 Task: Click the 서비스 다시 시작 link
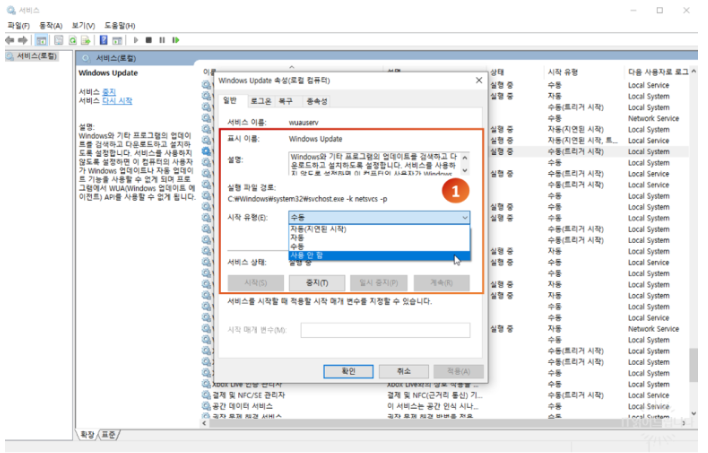[x=117, y=100]
